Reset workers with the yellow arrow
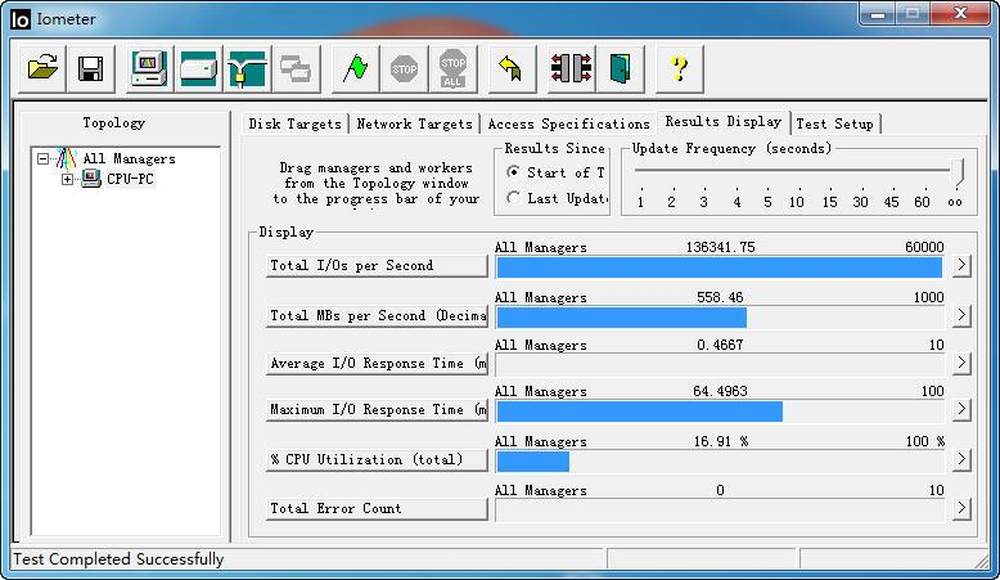This screenshot has height=580, width=1000. click(x=511, y=68)
